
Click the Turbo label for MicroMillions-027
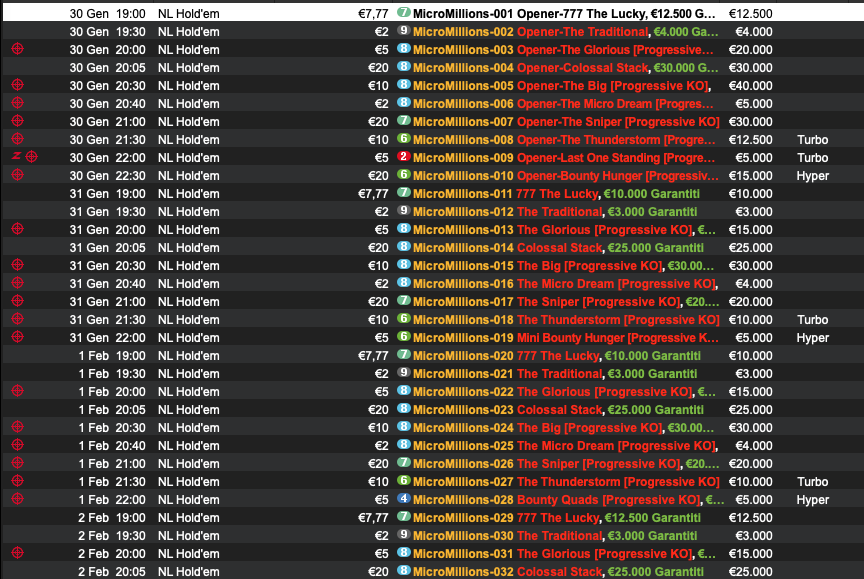pyautogui.click(x=812, y=481)
